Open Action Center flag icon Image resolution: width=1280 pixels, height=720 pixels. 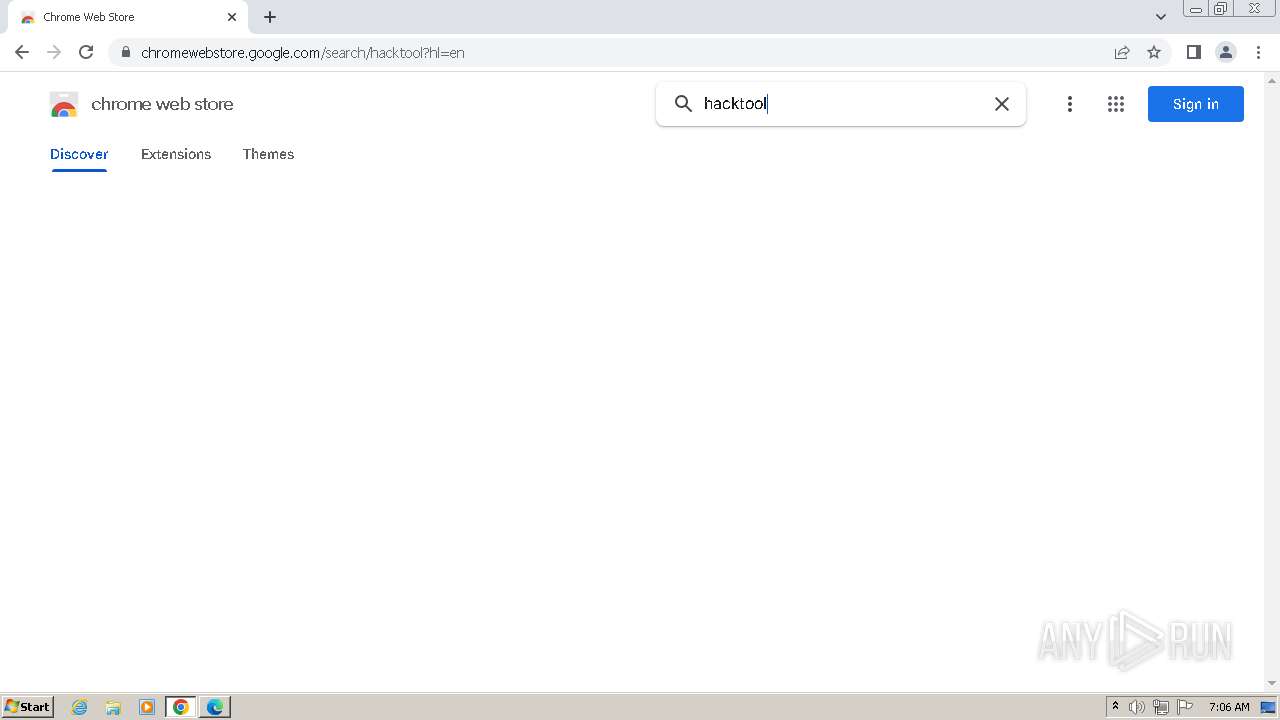click(1185, 707)
